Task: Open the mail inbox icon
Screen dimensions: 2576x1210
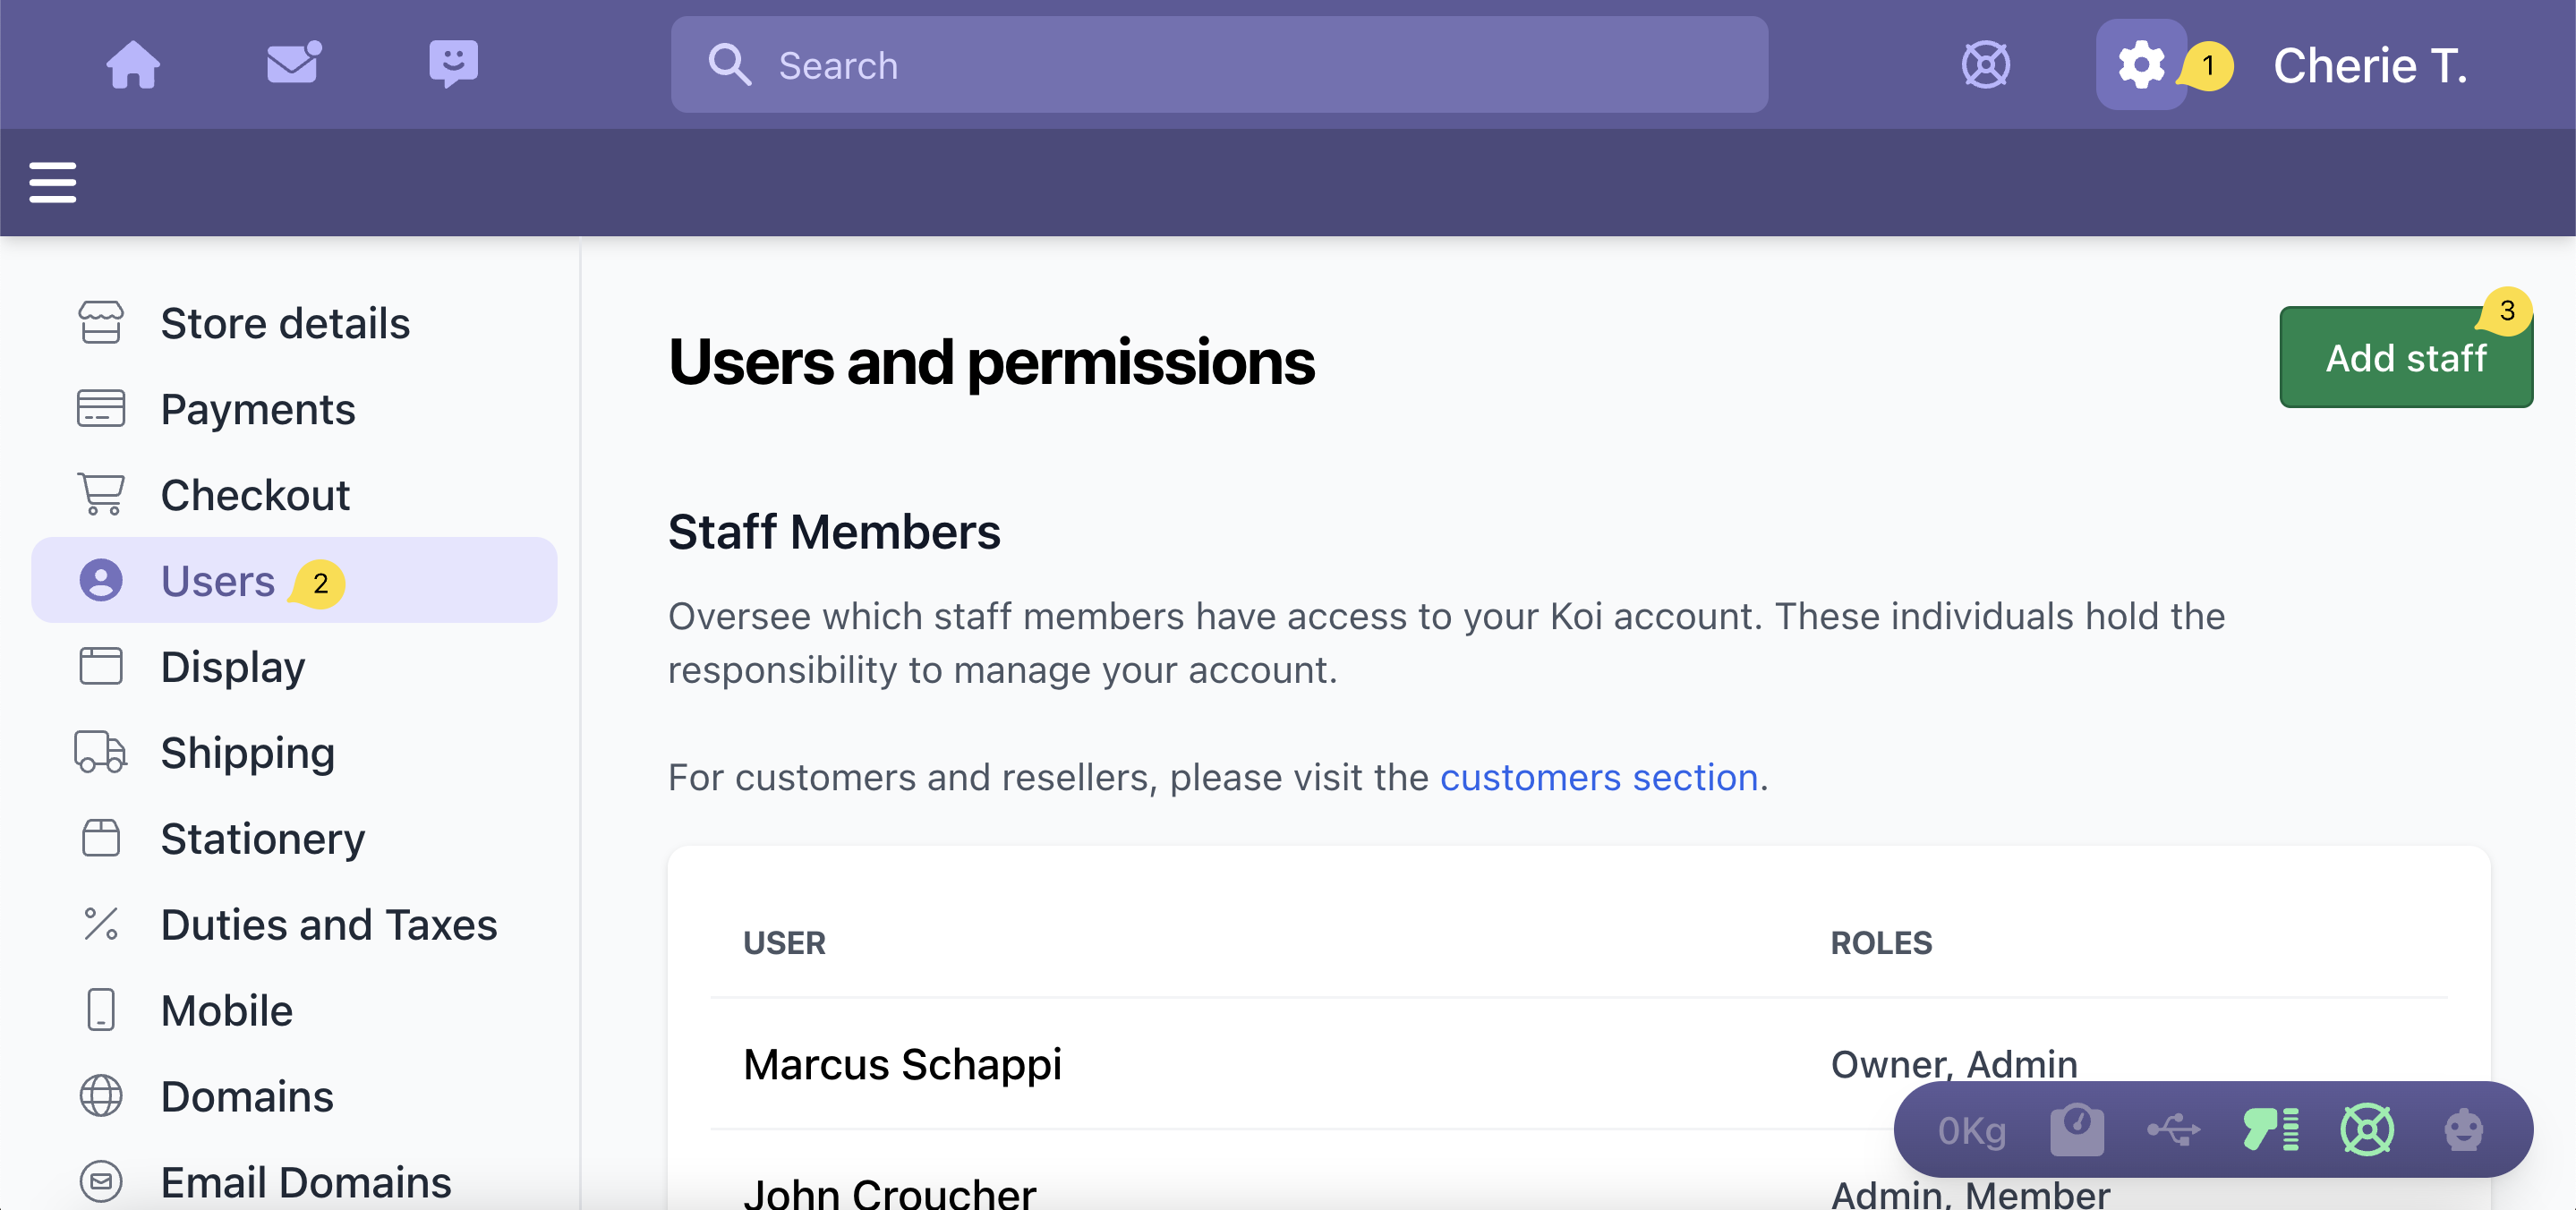Action: 293,65
